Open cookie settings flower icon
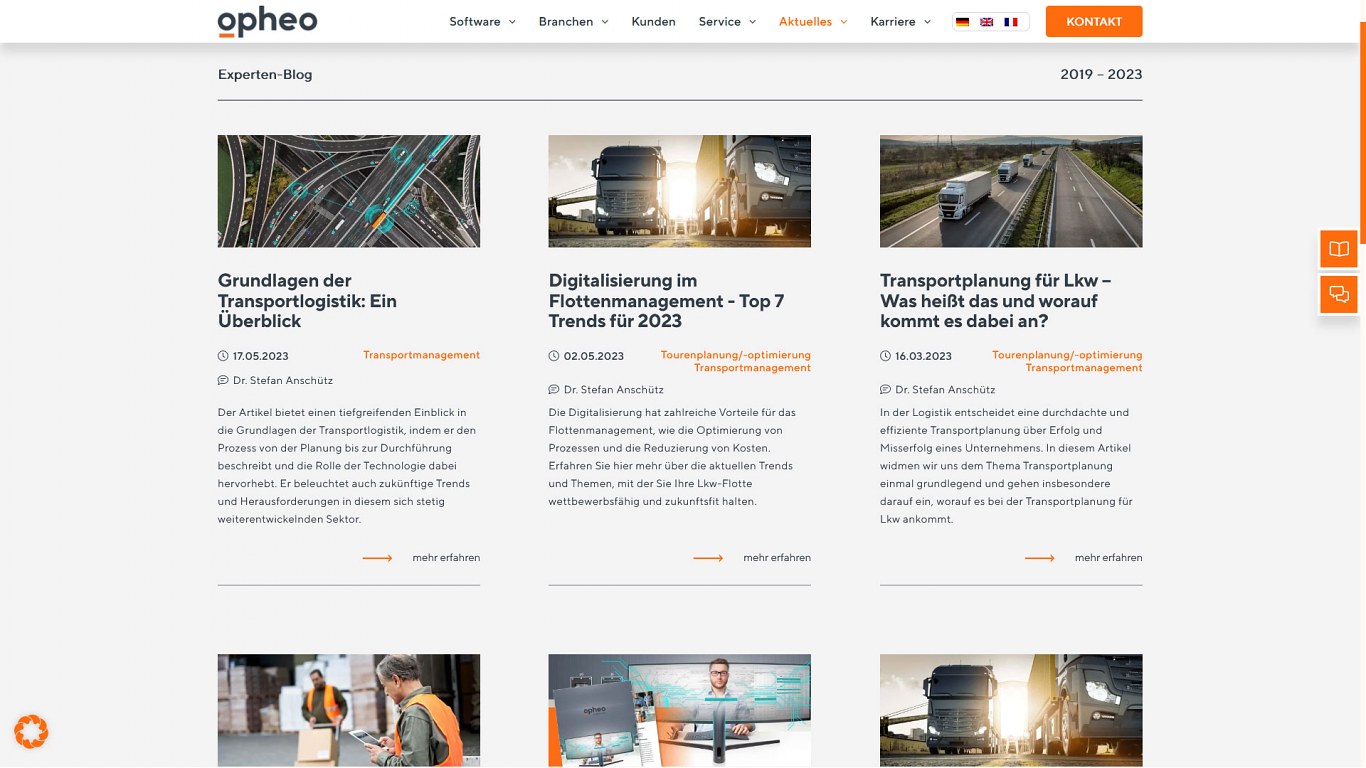Viewport: 1366px width, 768px height. coord(31,732)
